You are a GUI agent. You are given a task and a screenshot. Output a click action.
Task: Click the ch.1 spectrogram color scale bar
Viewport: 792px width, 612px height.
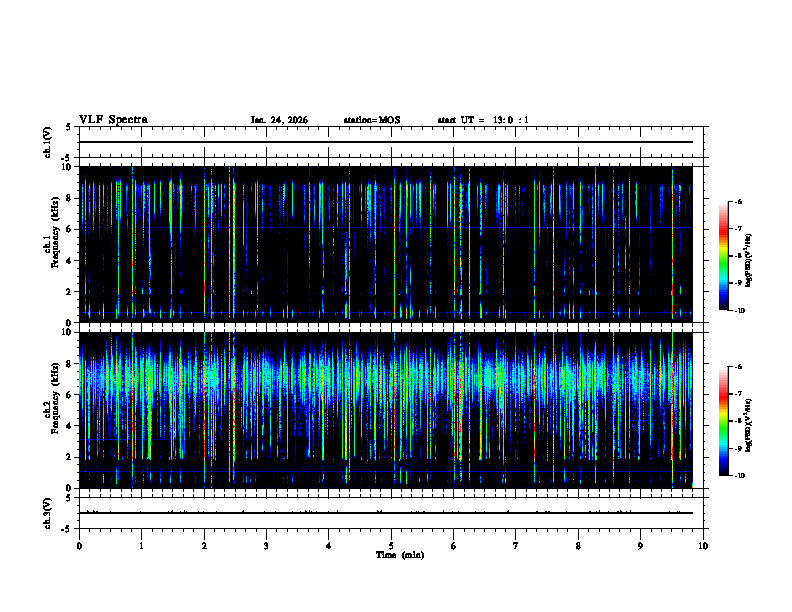[723, 256]
